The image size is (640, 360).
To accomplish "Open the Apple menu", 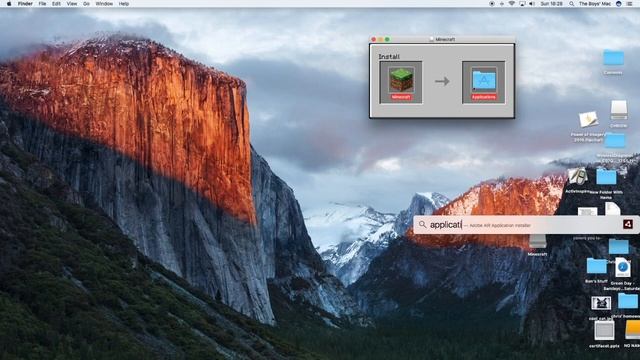I will (x=9, y=4).
